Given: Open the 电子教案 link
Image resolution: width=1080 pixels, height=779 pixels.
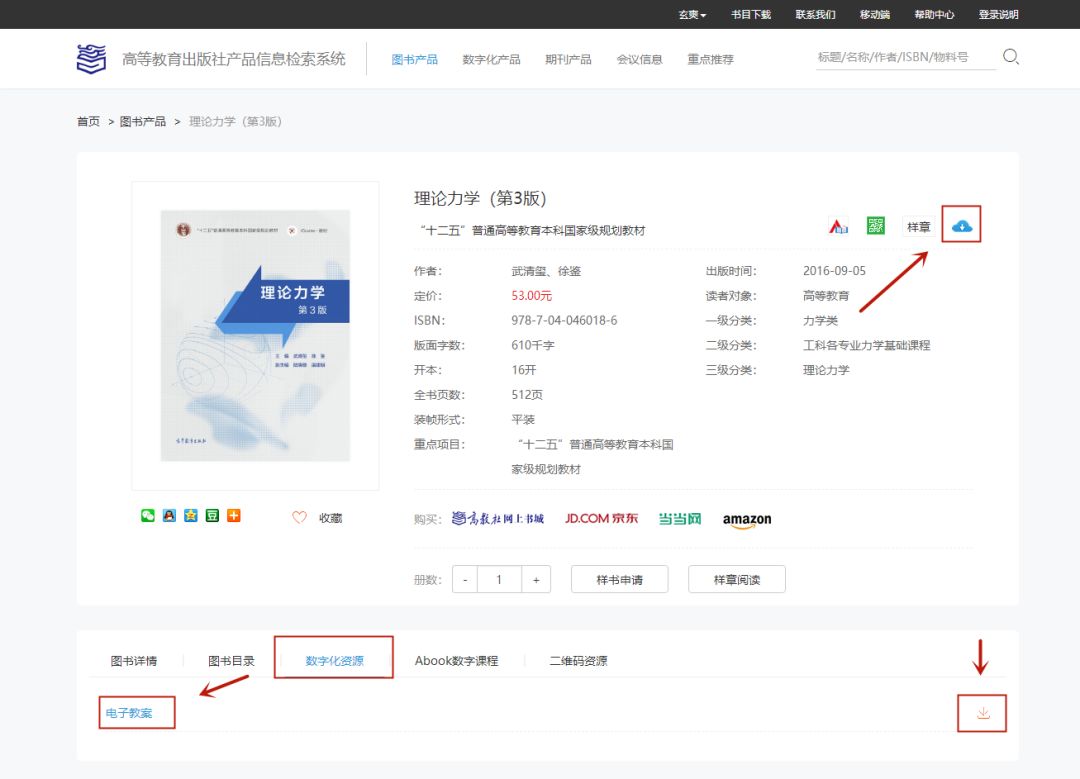Looking at the screenshot, I should pos(130,713).
